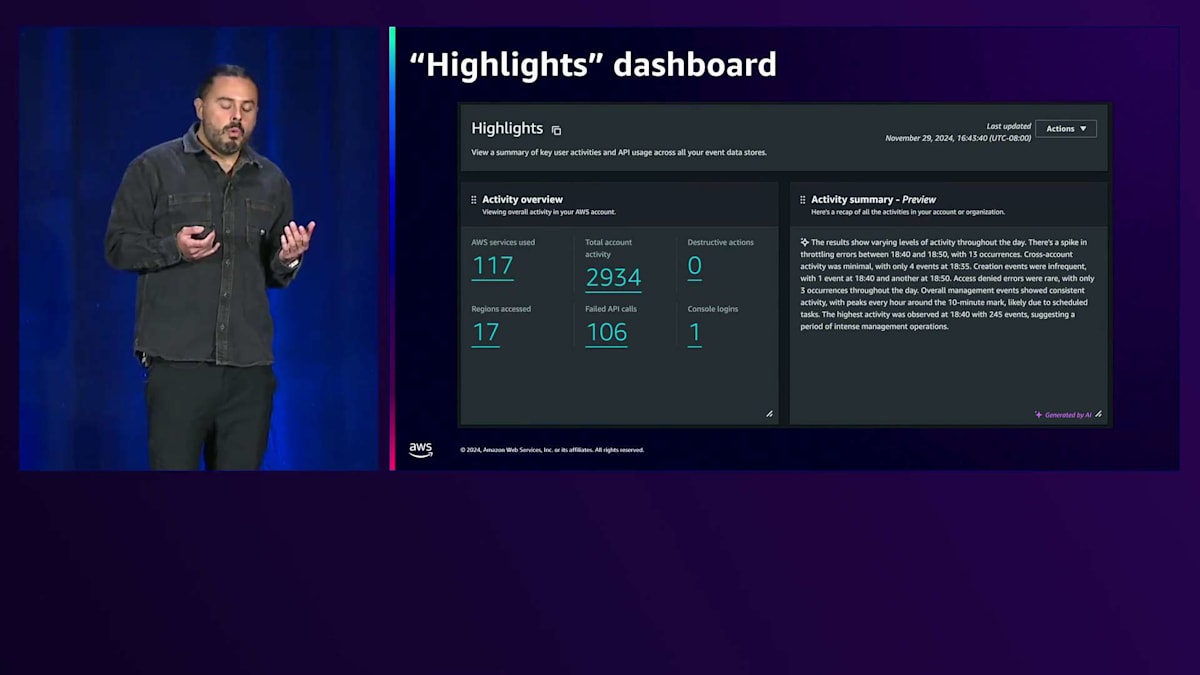
Task: Open the 2934 total account activity link
Action: click(x=613, y=278)
